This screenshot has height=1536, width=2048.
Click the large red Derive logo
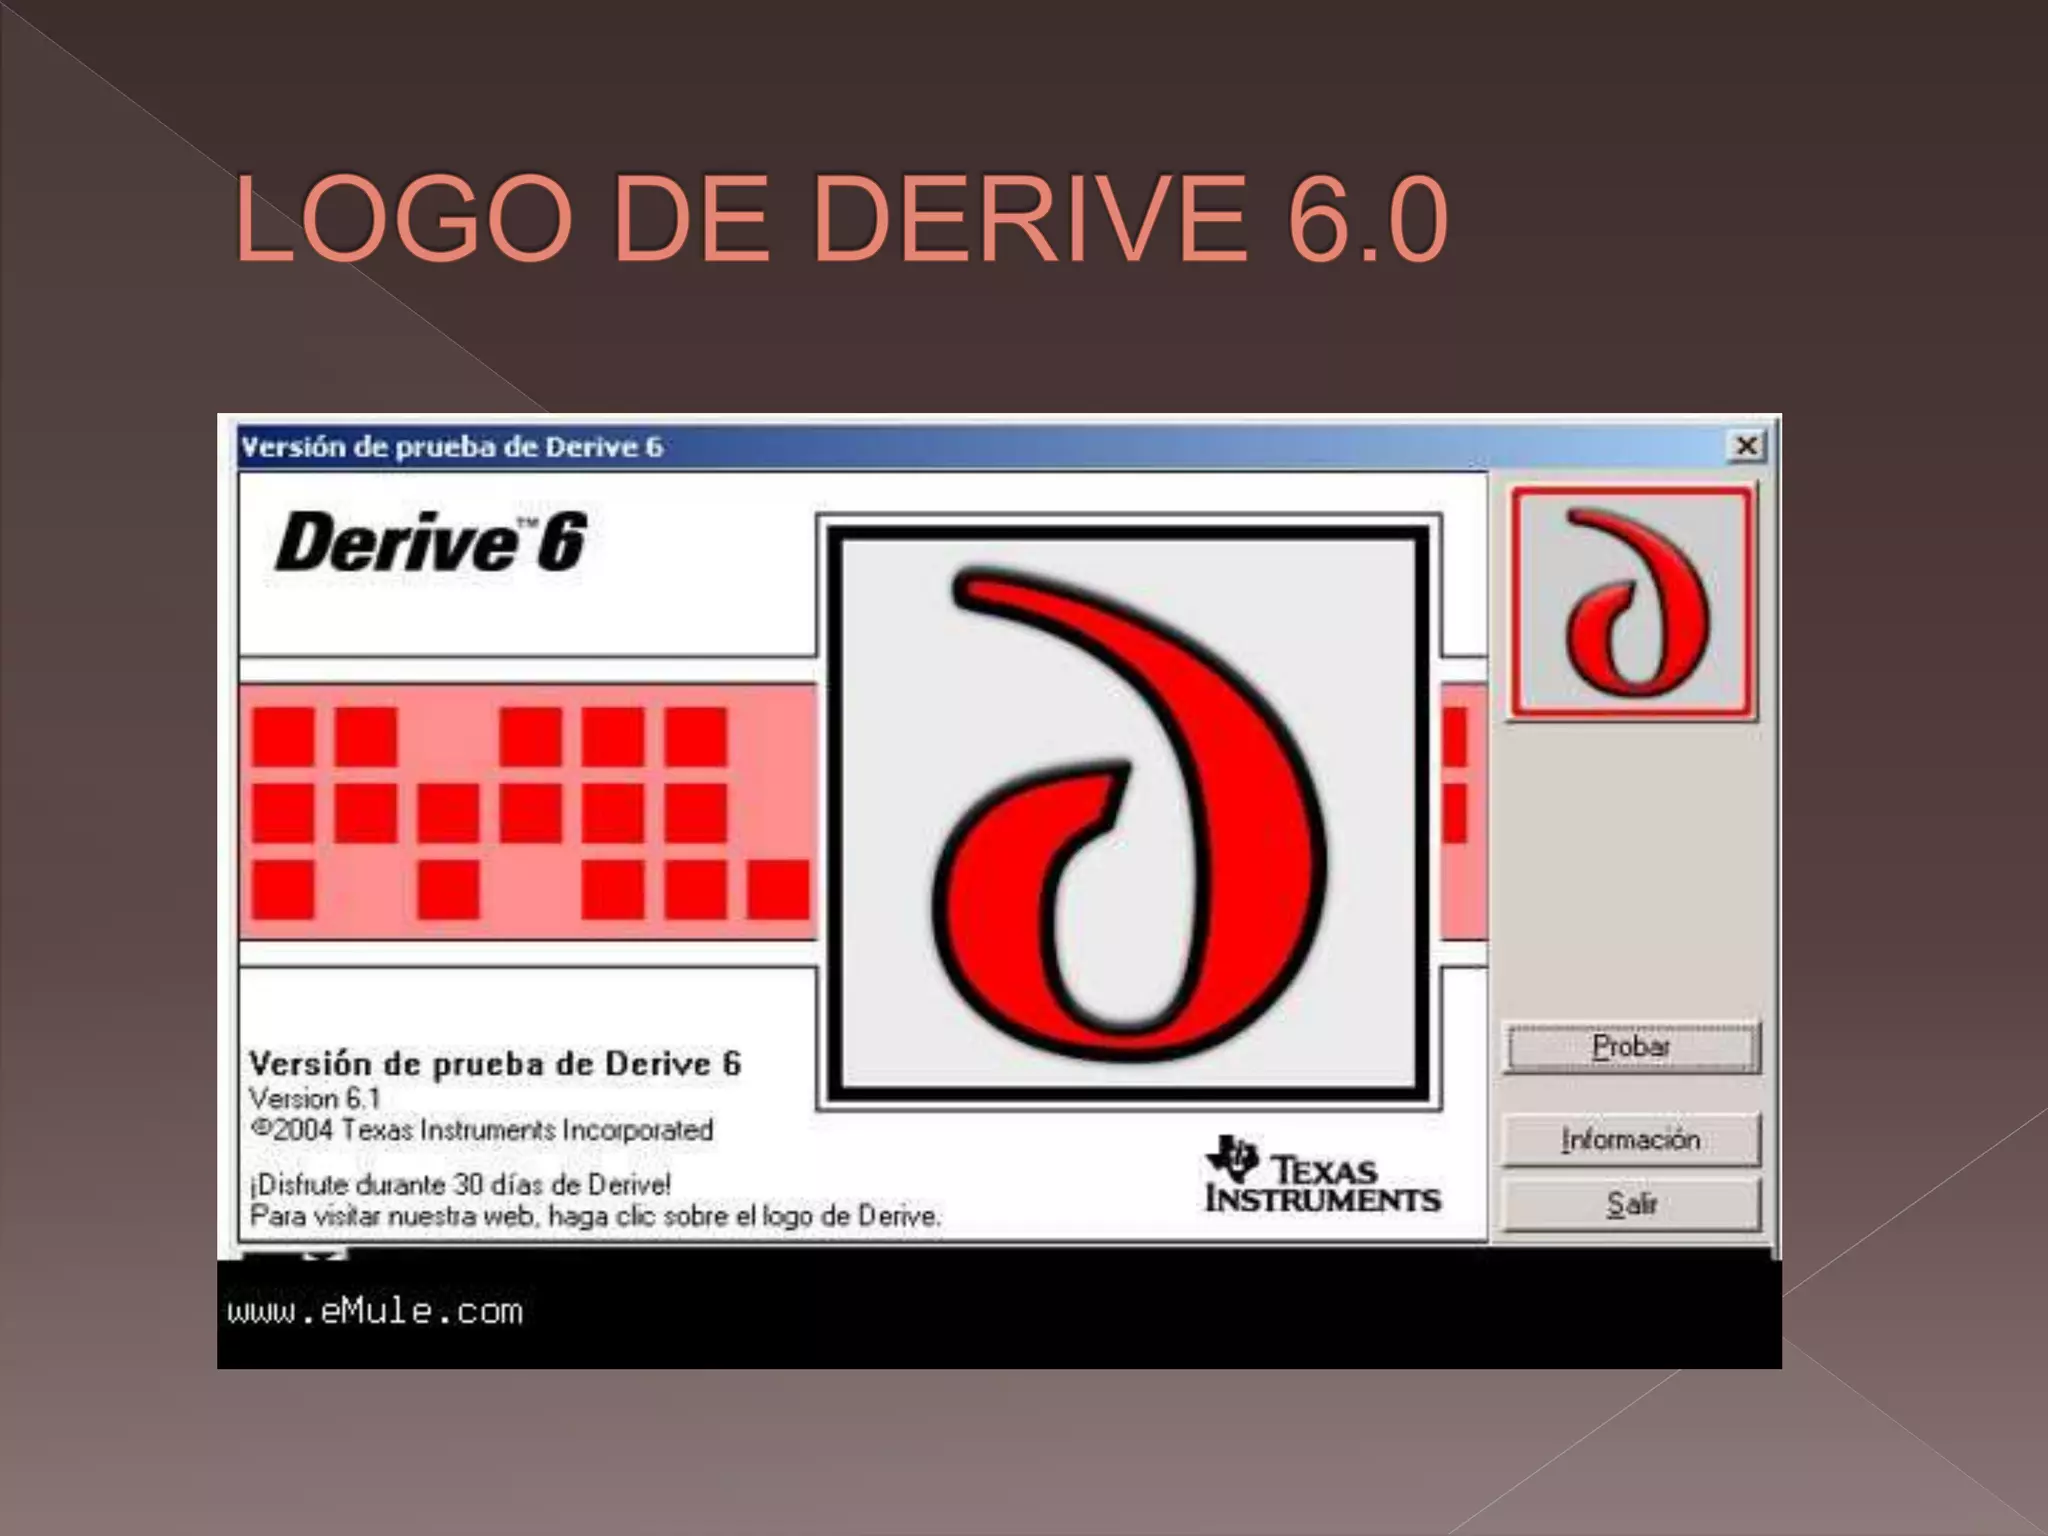point(1129,813)
